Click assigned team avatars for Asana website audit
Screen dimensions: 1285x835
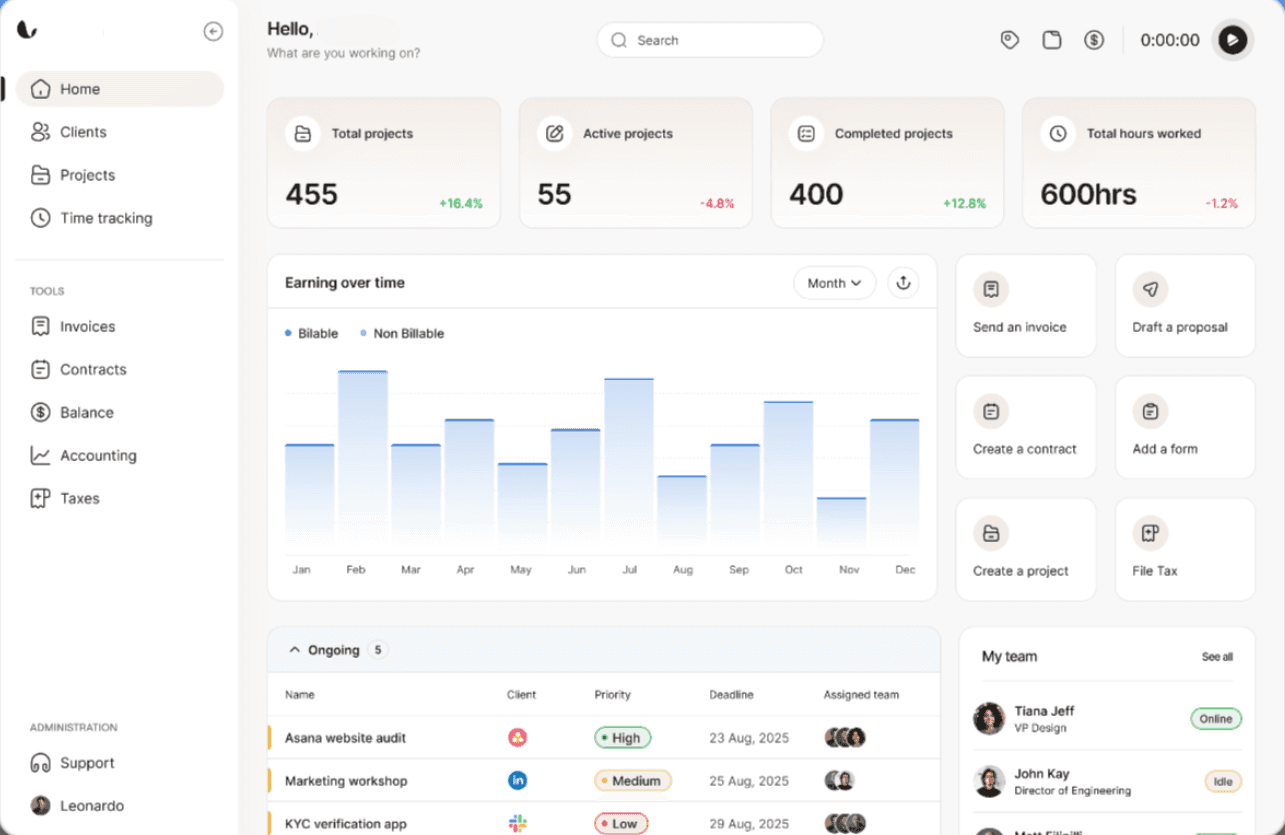coord(845,738)
